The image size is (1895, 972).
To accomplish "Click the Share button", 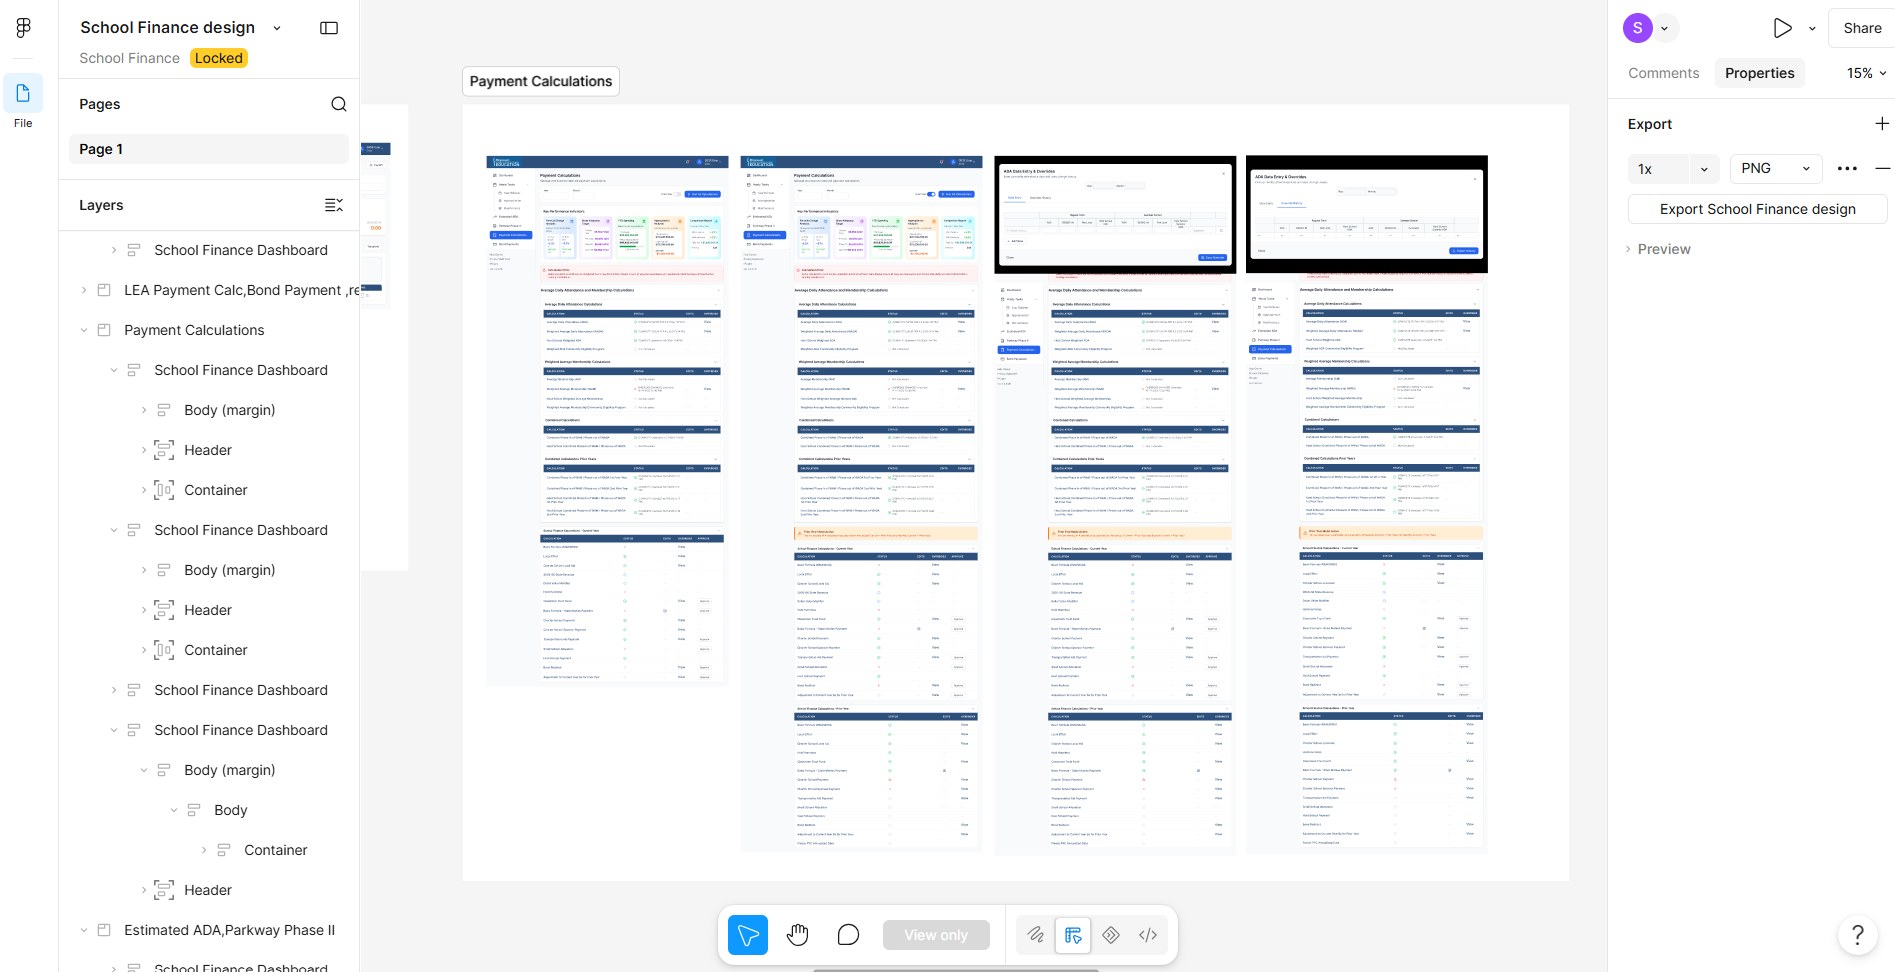I will point(1861,28).
